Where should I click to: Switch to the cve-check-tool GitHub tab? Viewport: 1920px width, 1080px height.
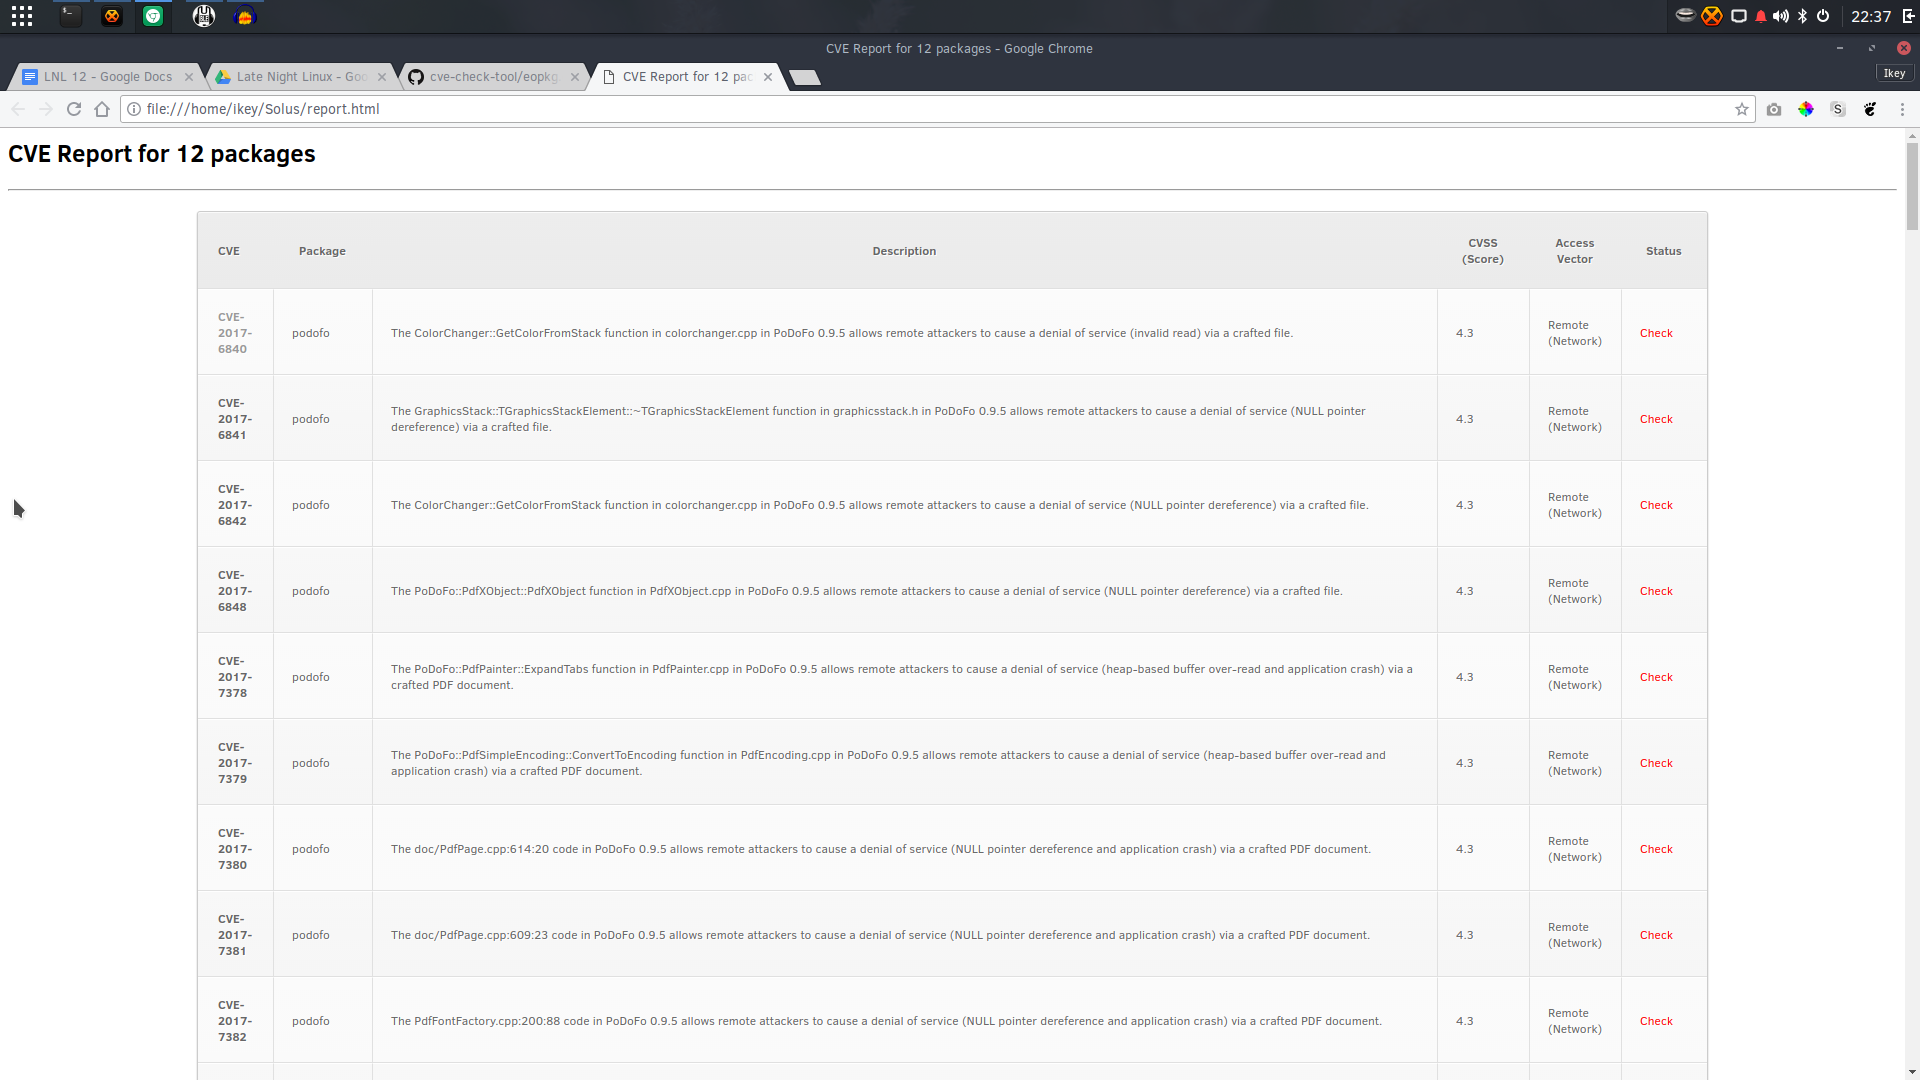point(494,77)
